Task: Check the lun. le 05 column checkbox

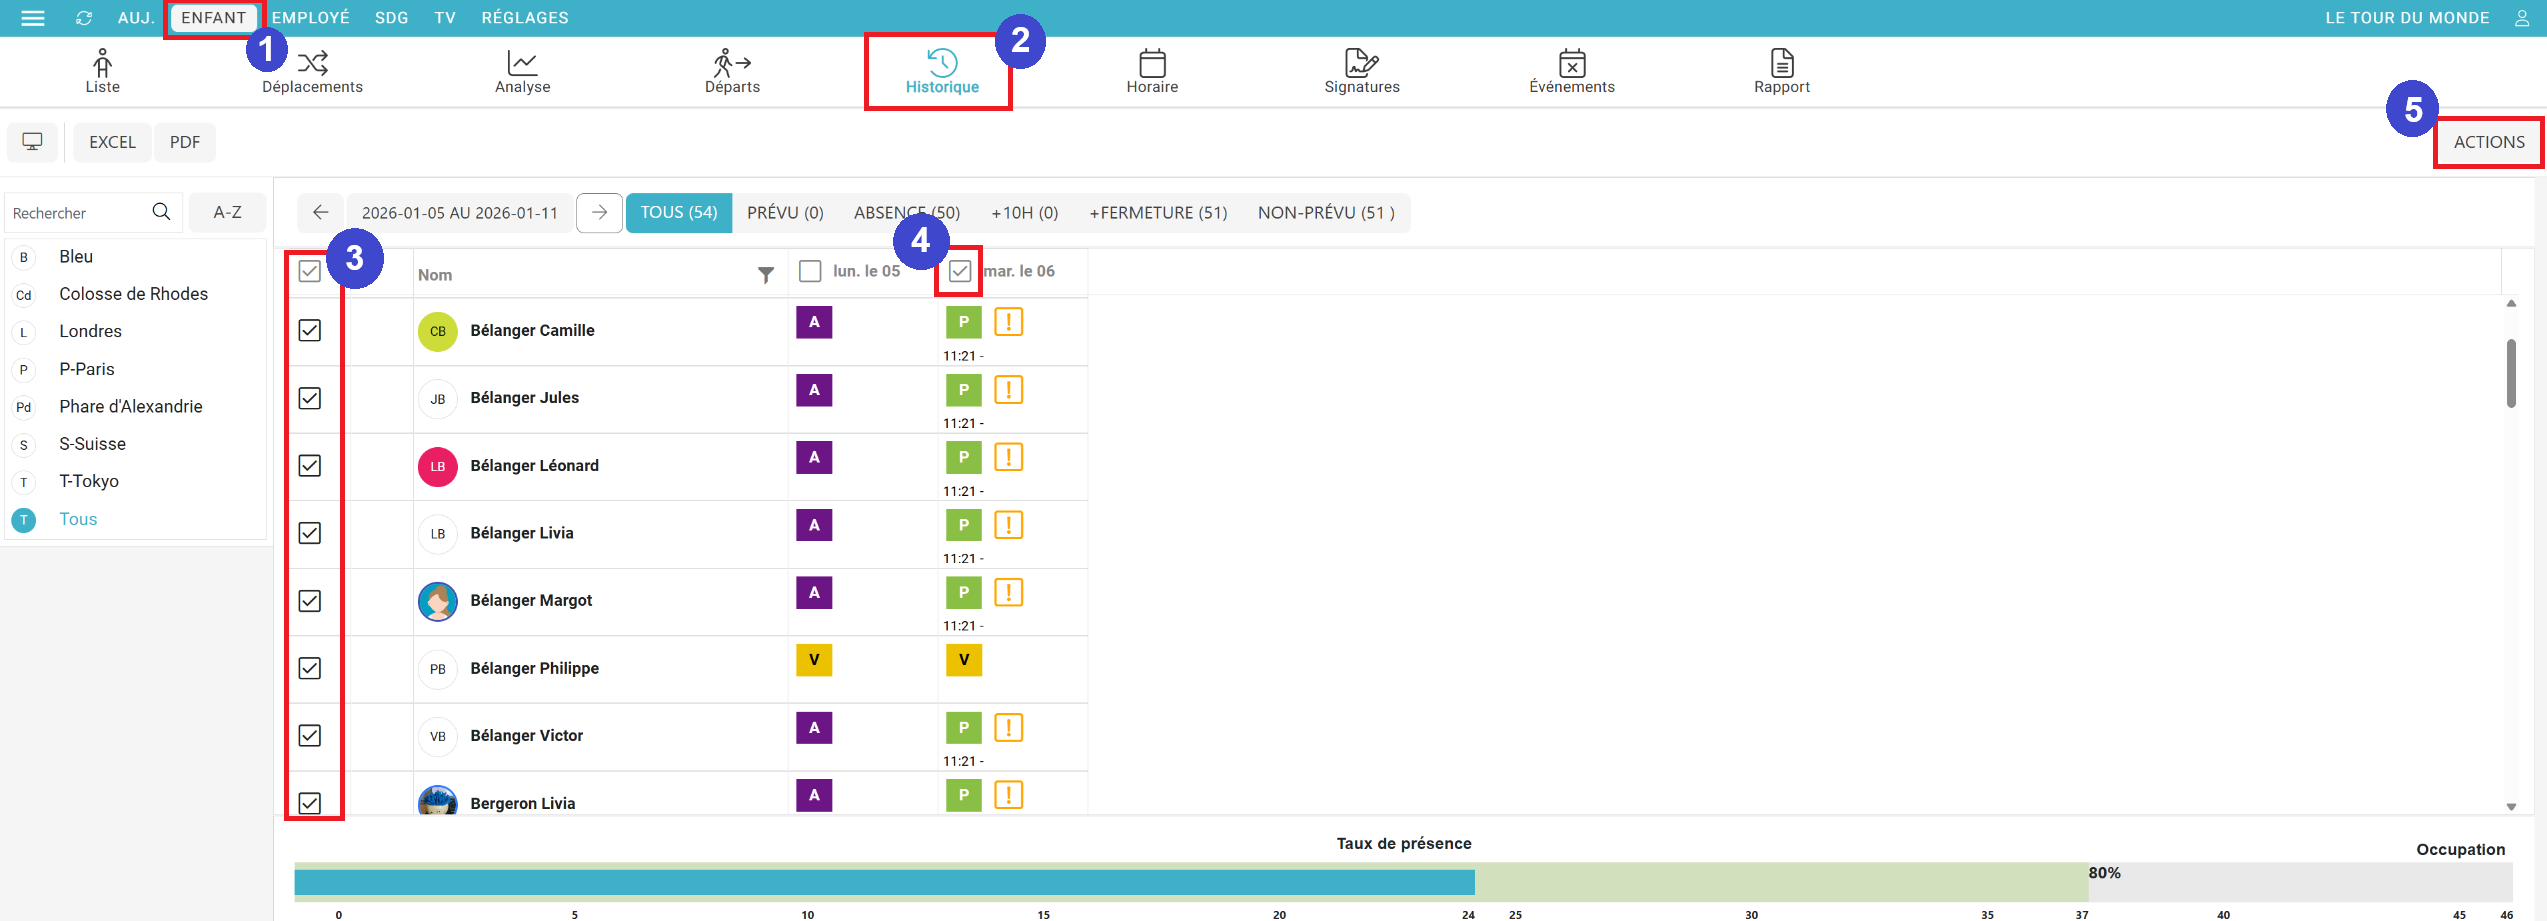Action: (810, 271)
